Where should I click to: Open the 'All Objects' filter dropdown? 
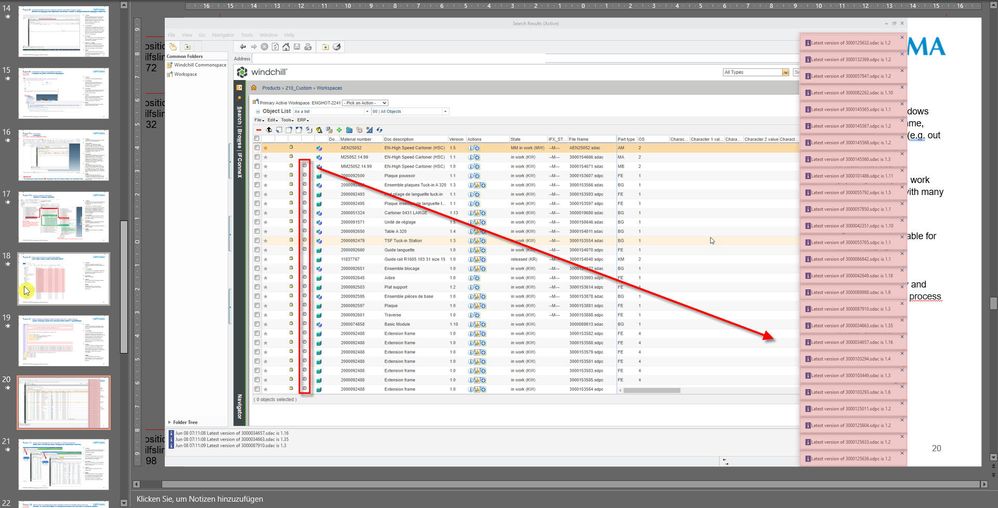click(408, 111)
